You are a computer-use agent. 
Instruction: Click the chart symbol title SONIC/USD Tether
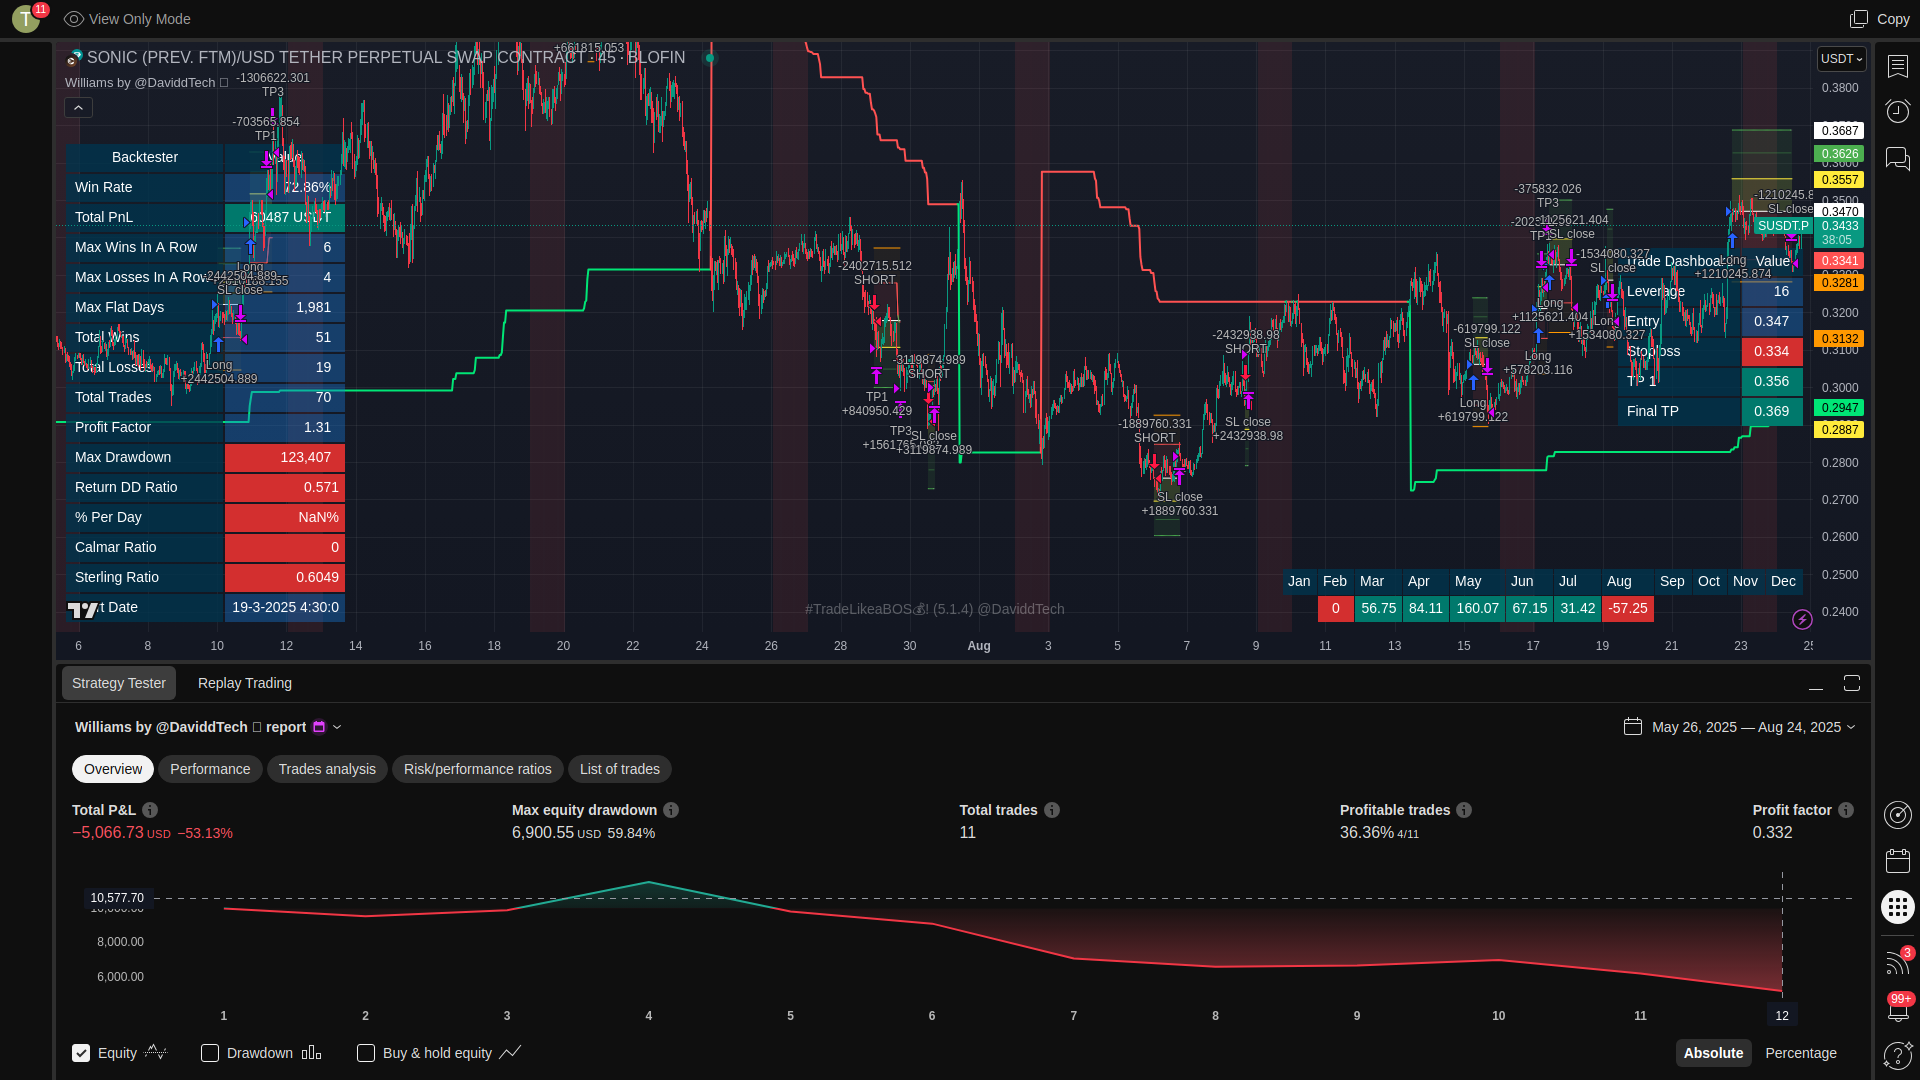(386, 58)
